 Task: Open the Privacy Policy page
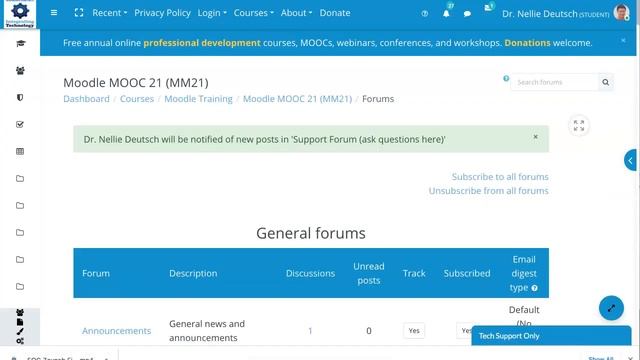(162, 13)
